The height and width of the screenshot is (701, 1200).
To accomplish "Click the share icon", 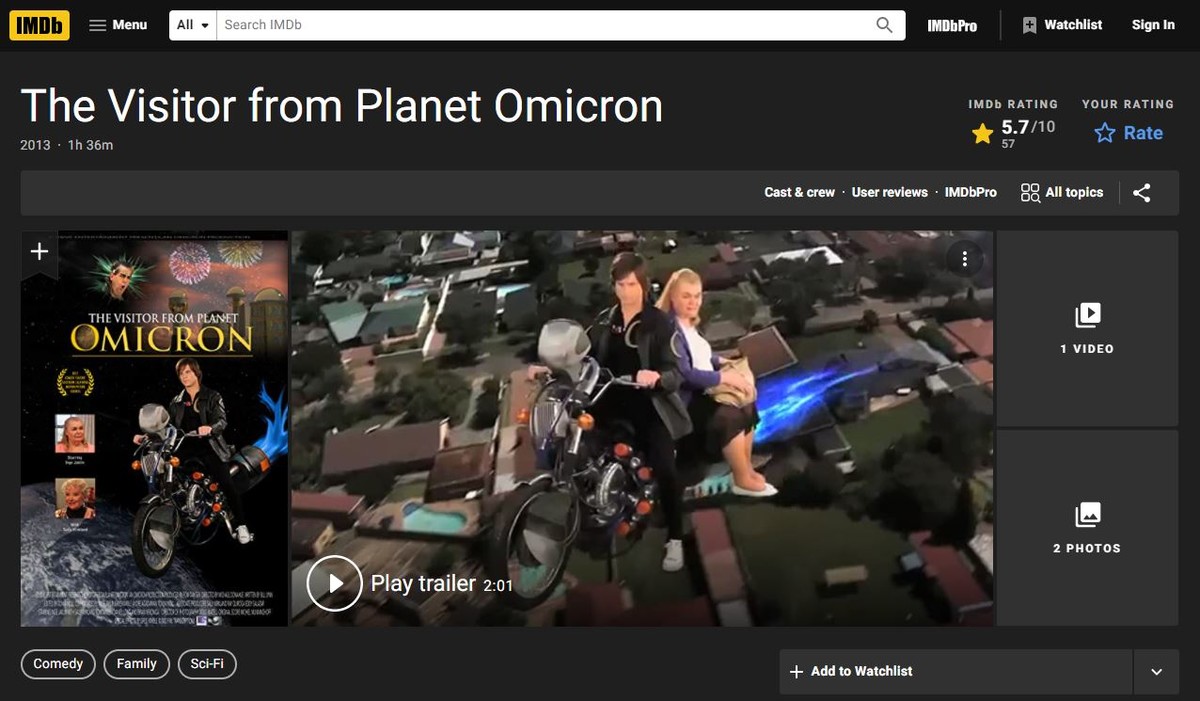I will point(1142,193).
